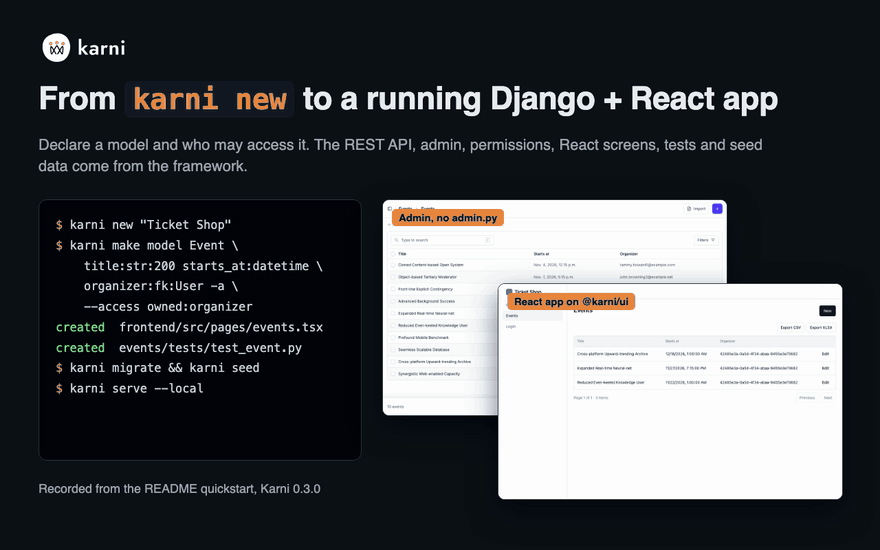880x550 pixels.
Task: Check the Profound Mobile Benchmark row checkbox
Action: click(x=393, y=338)
